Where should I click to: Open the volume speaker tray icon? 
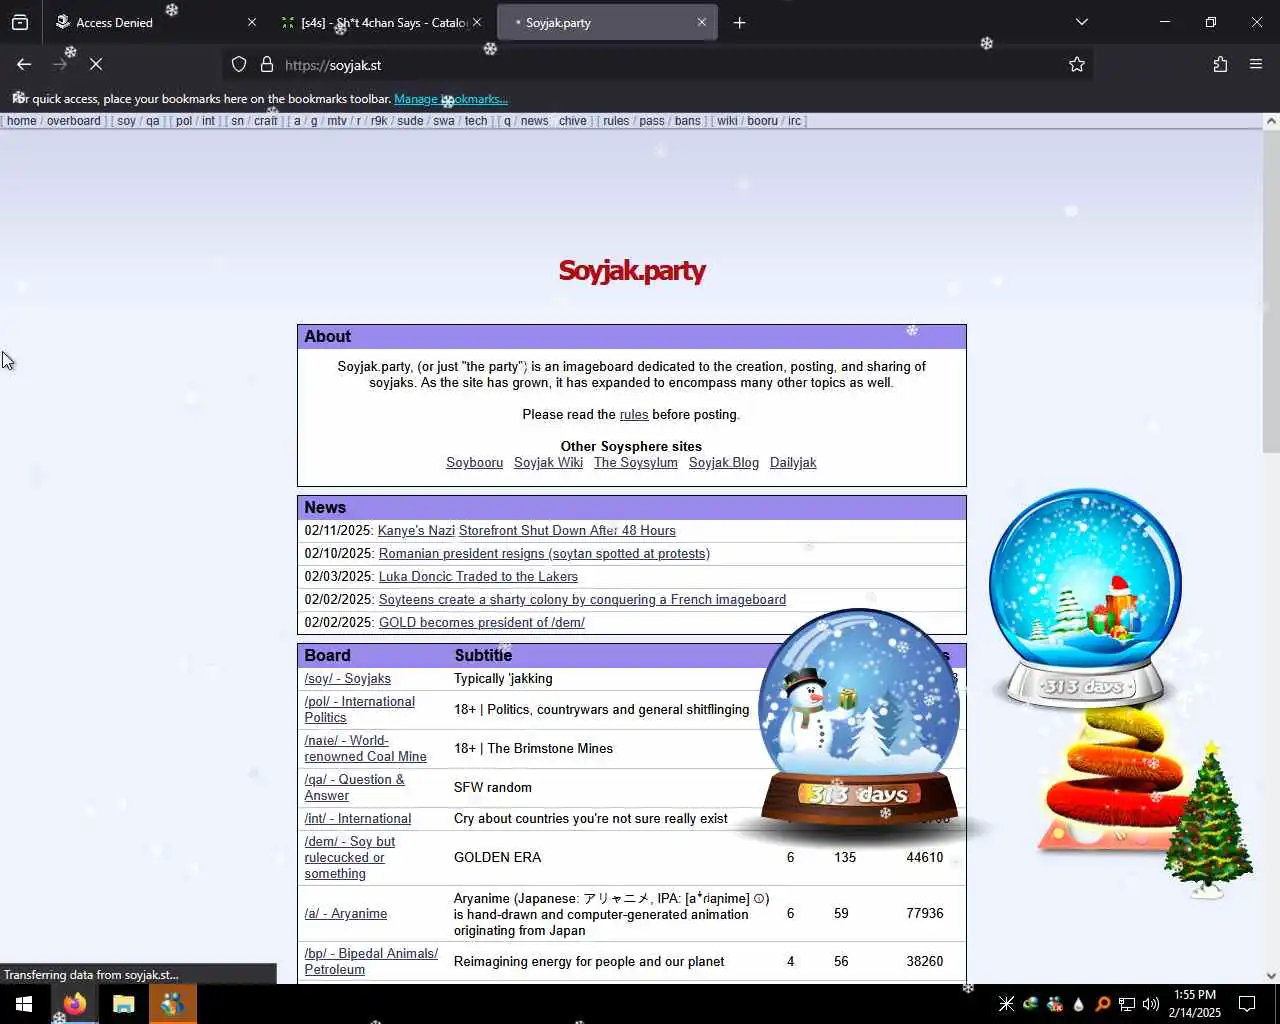click(x=1151, y=1004)
